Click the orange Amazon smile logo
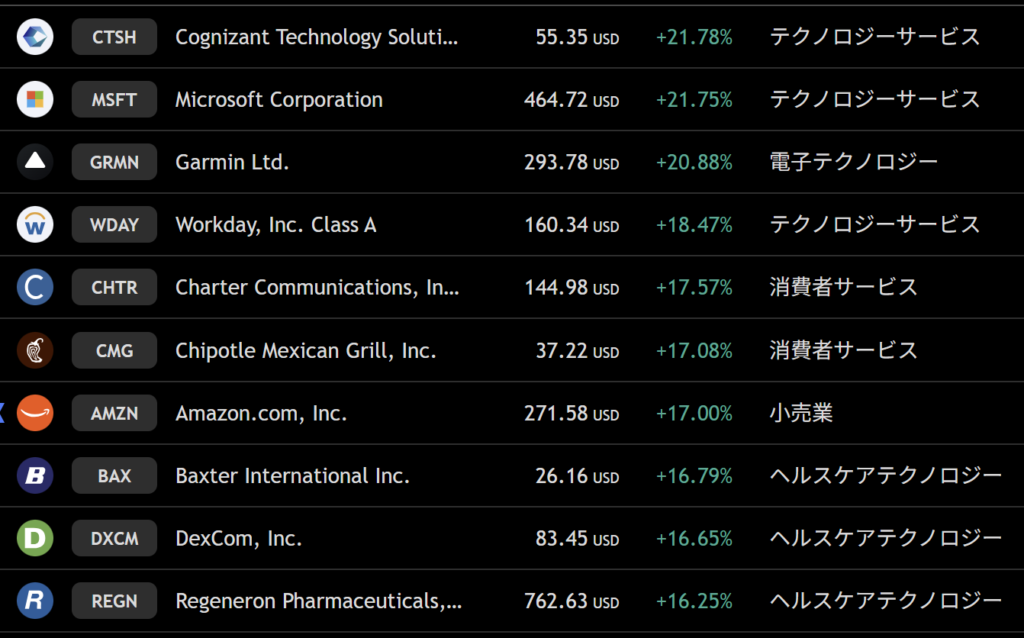 coord(35,413)
